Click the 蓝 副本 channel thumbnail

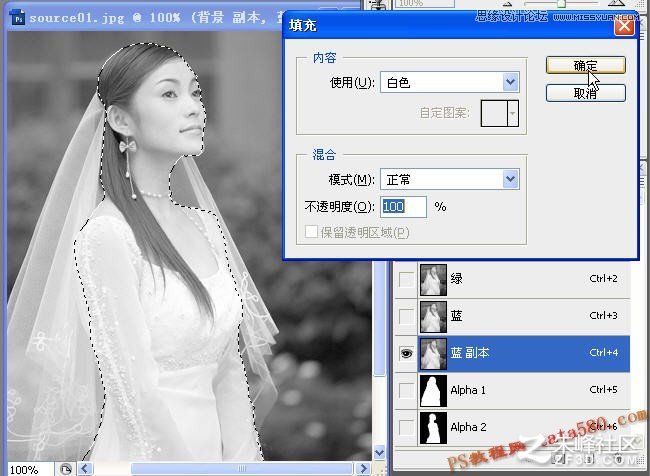tap(433, 353)
